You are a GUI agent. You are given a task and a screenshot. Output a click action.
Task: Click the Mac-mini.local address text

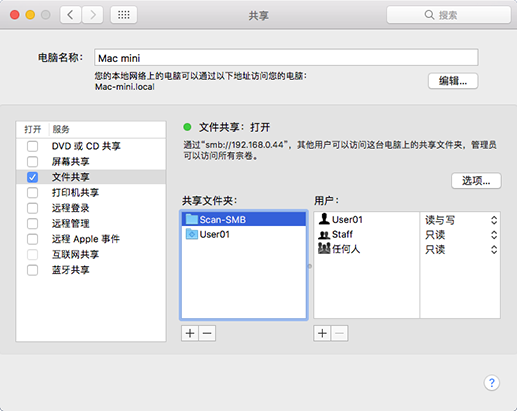[125, 87]
